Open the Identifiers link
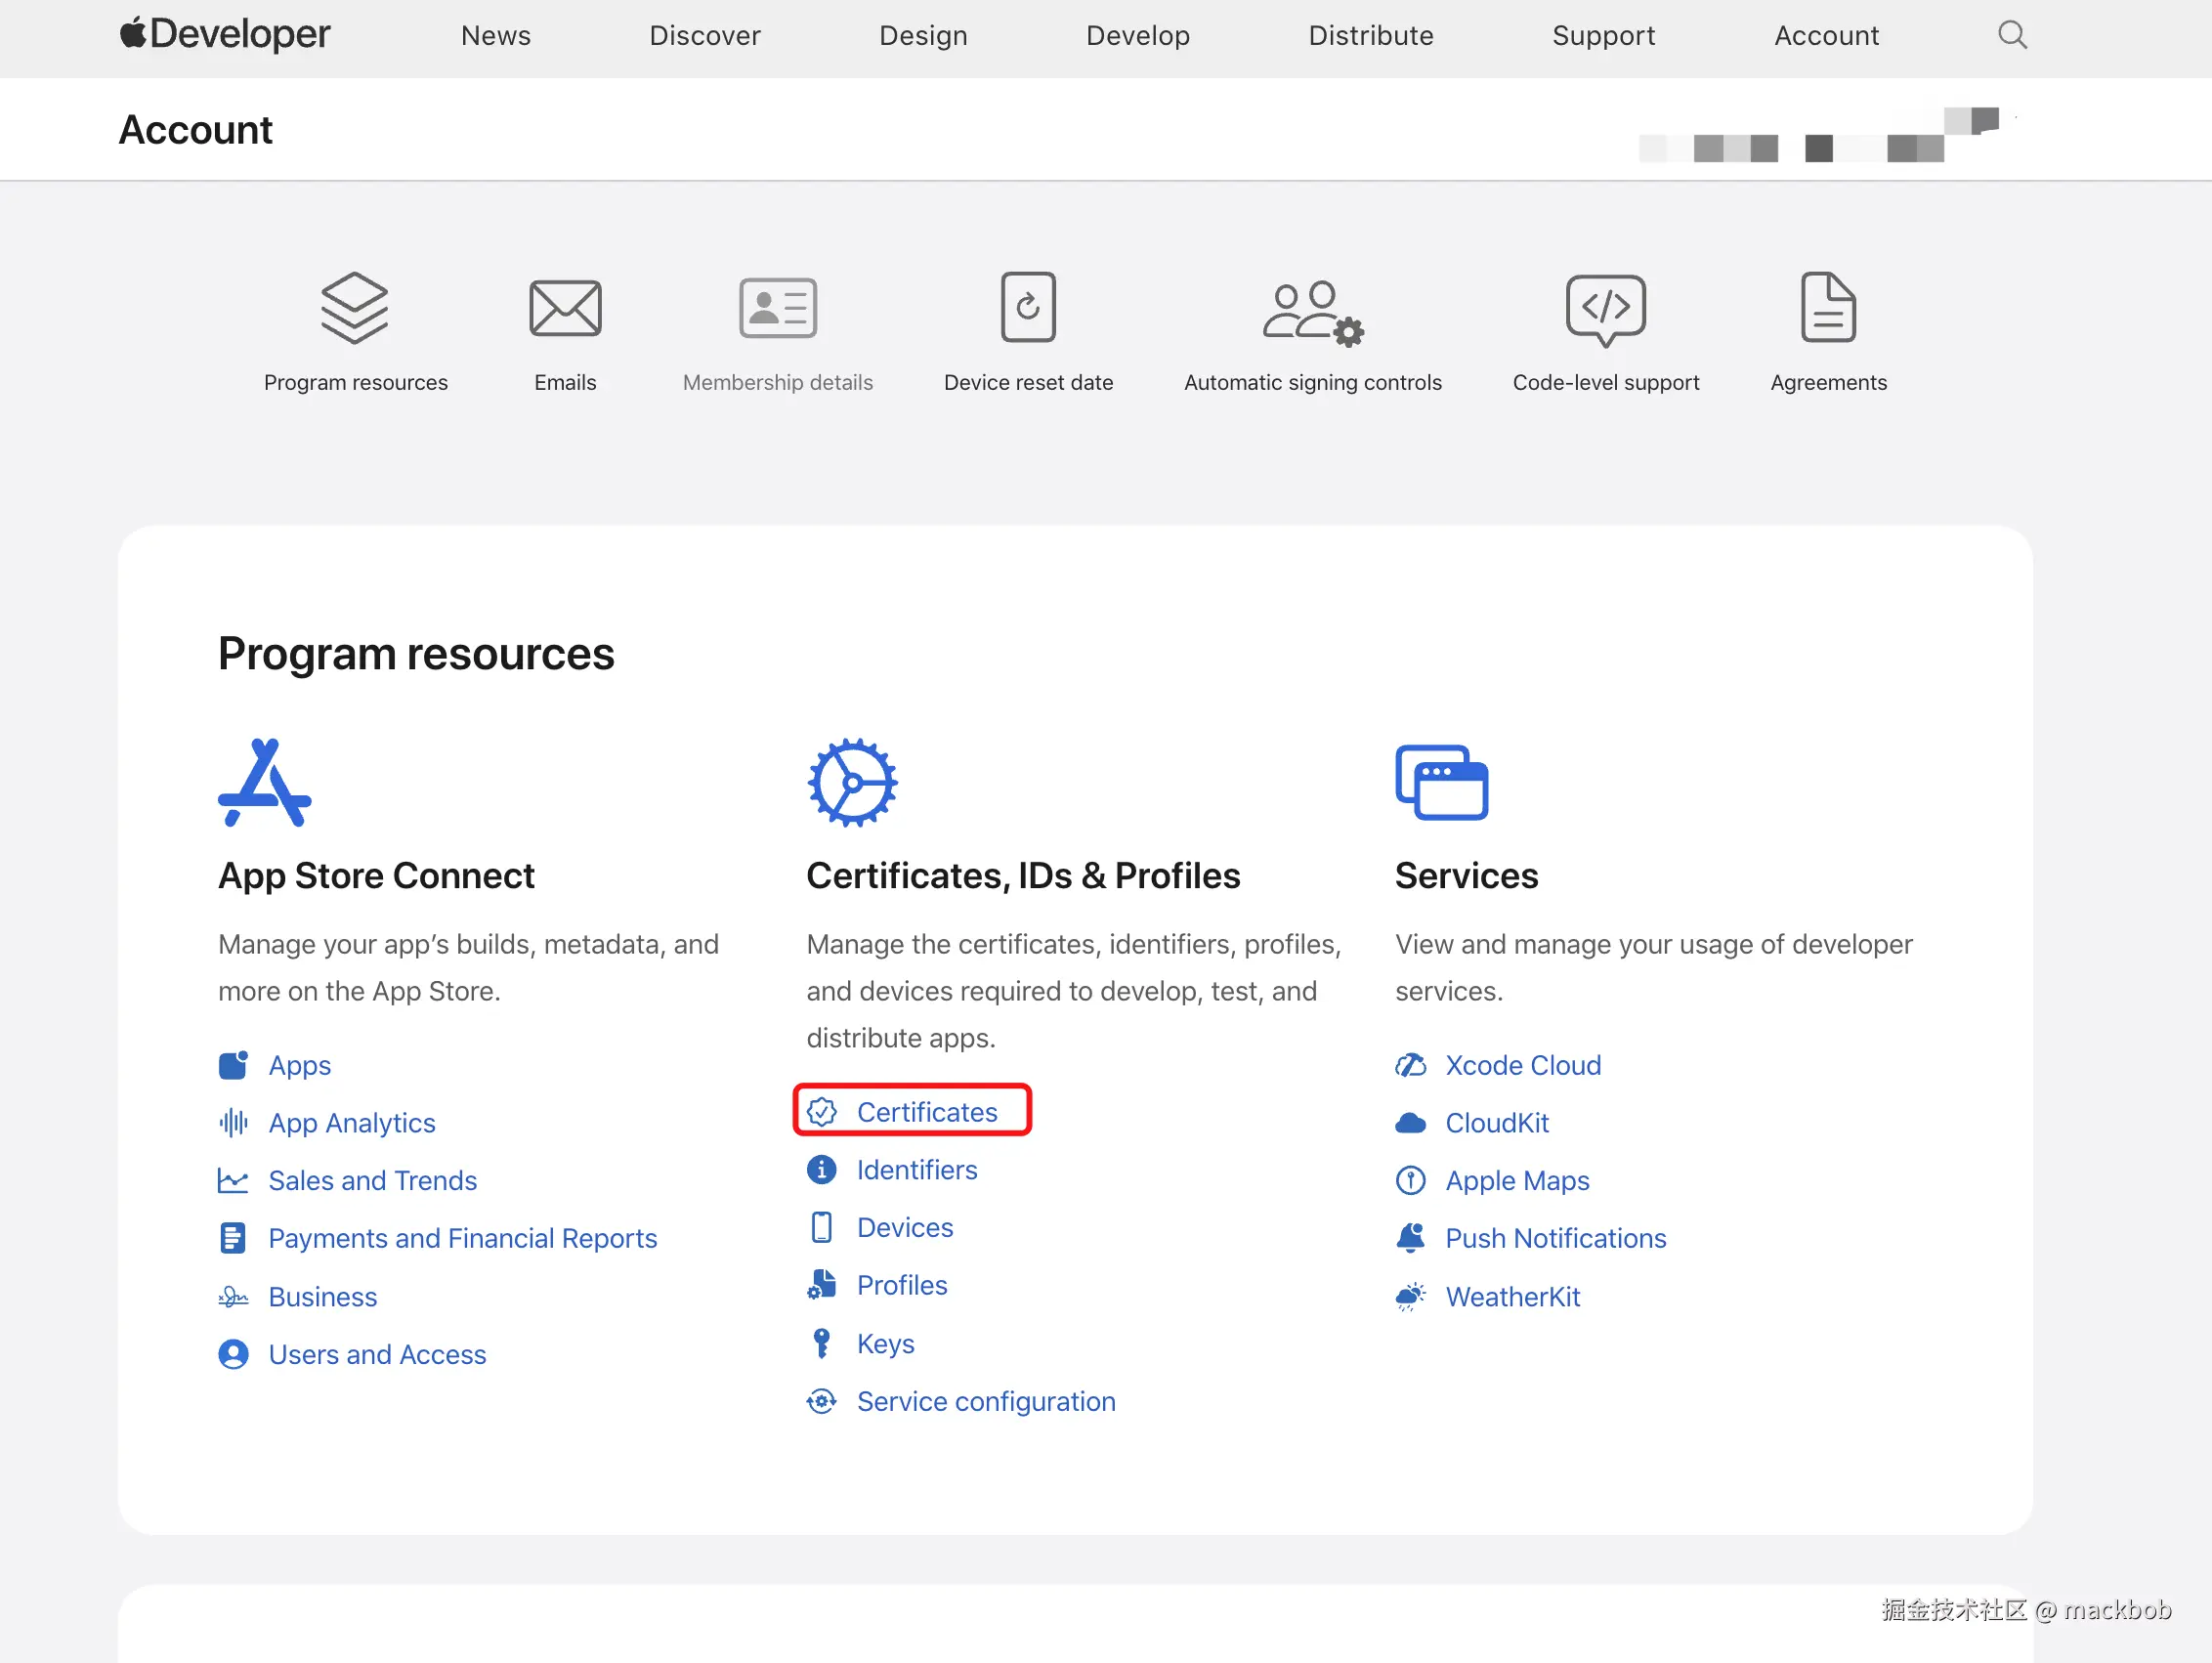This screenshot has height=1663, width=2212. tap(917, 1170)
